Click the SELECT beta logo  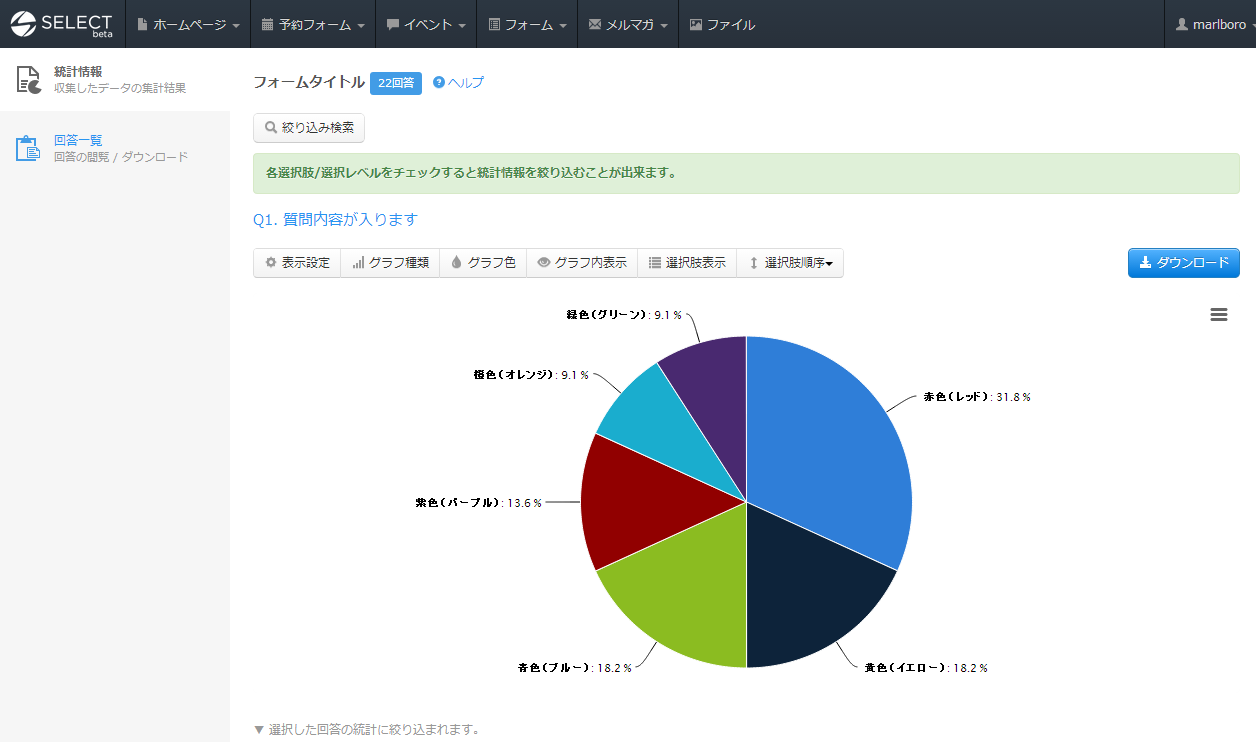[x=62, y=24]
